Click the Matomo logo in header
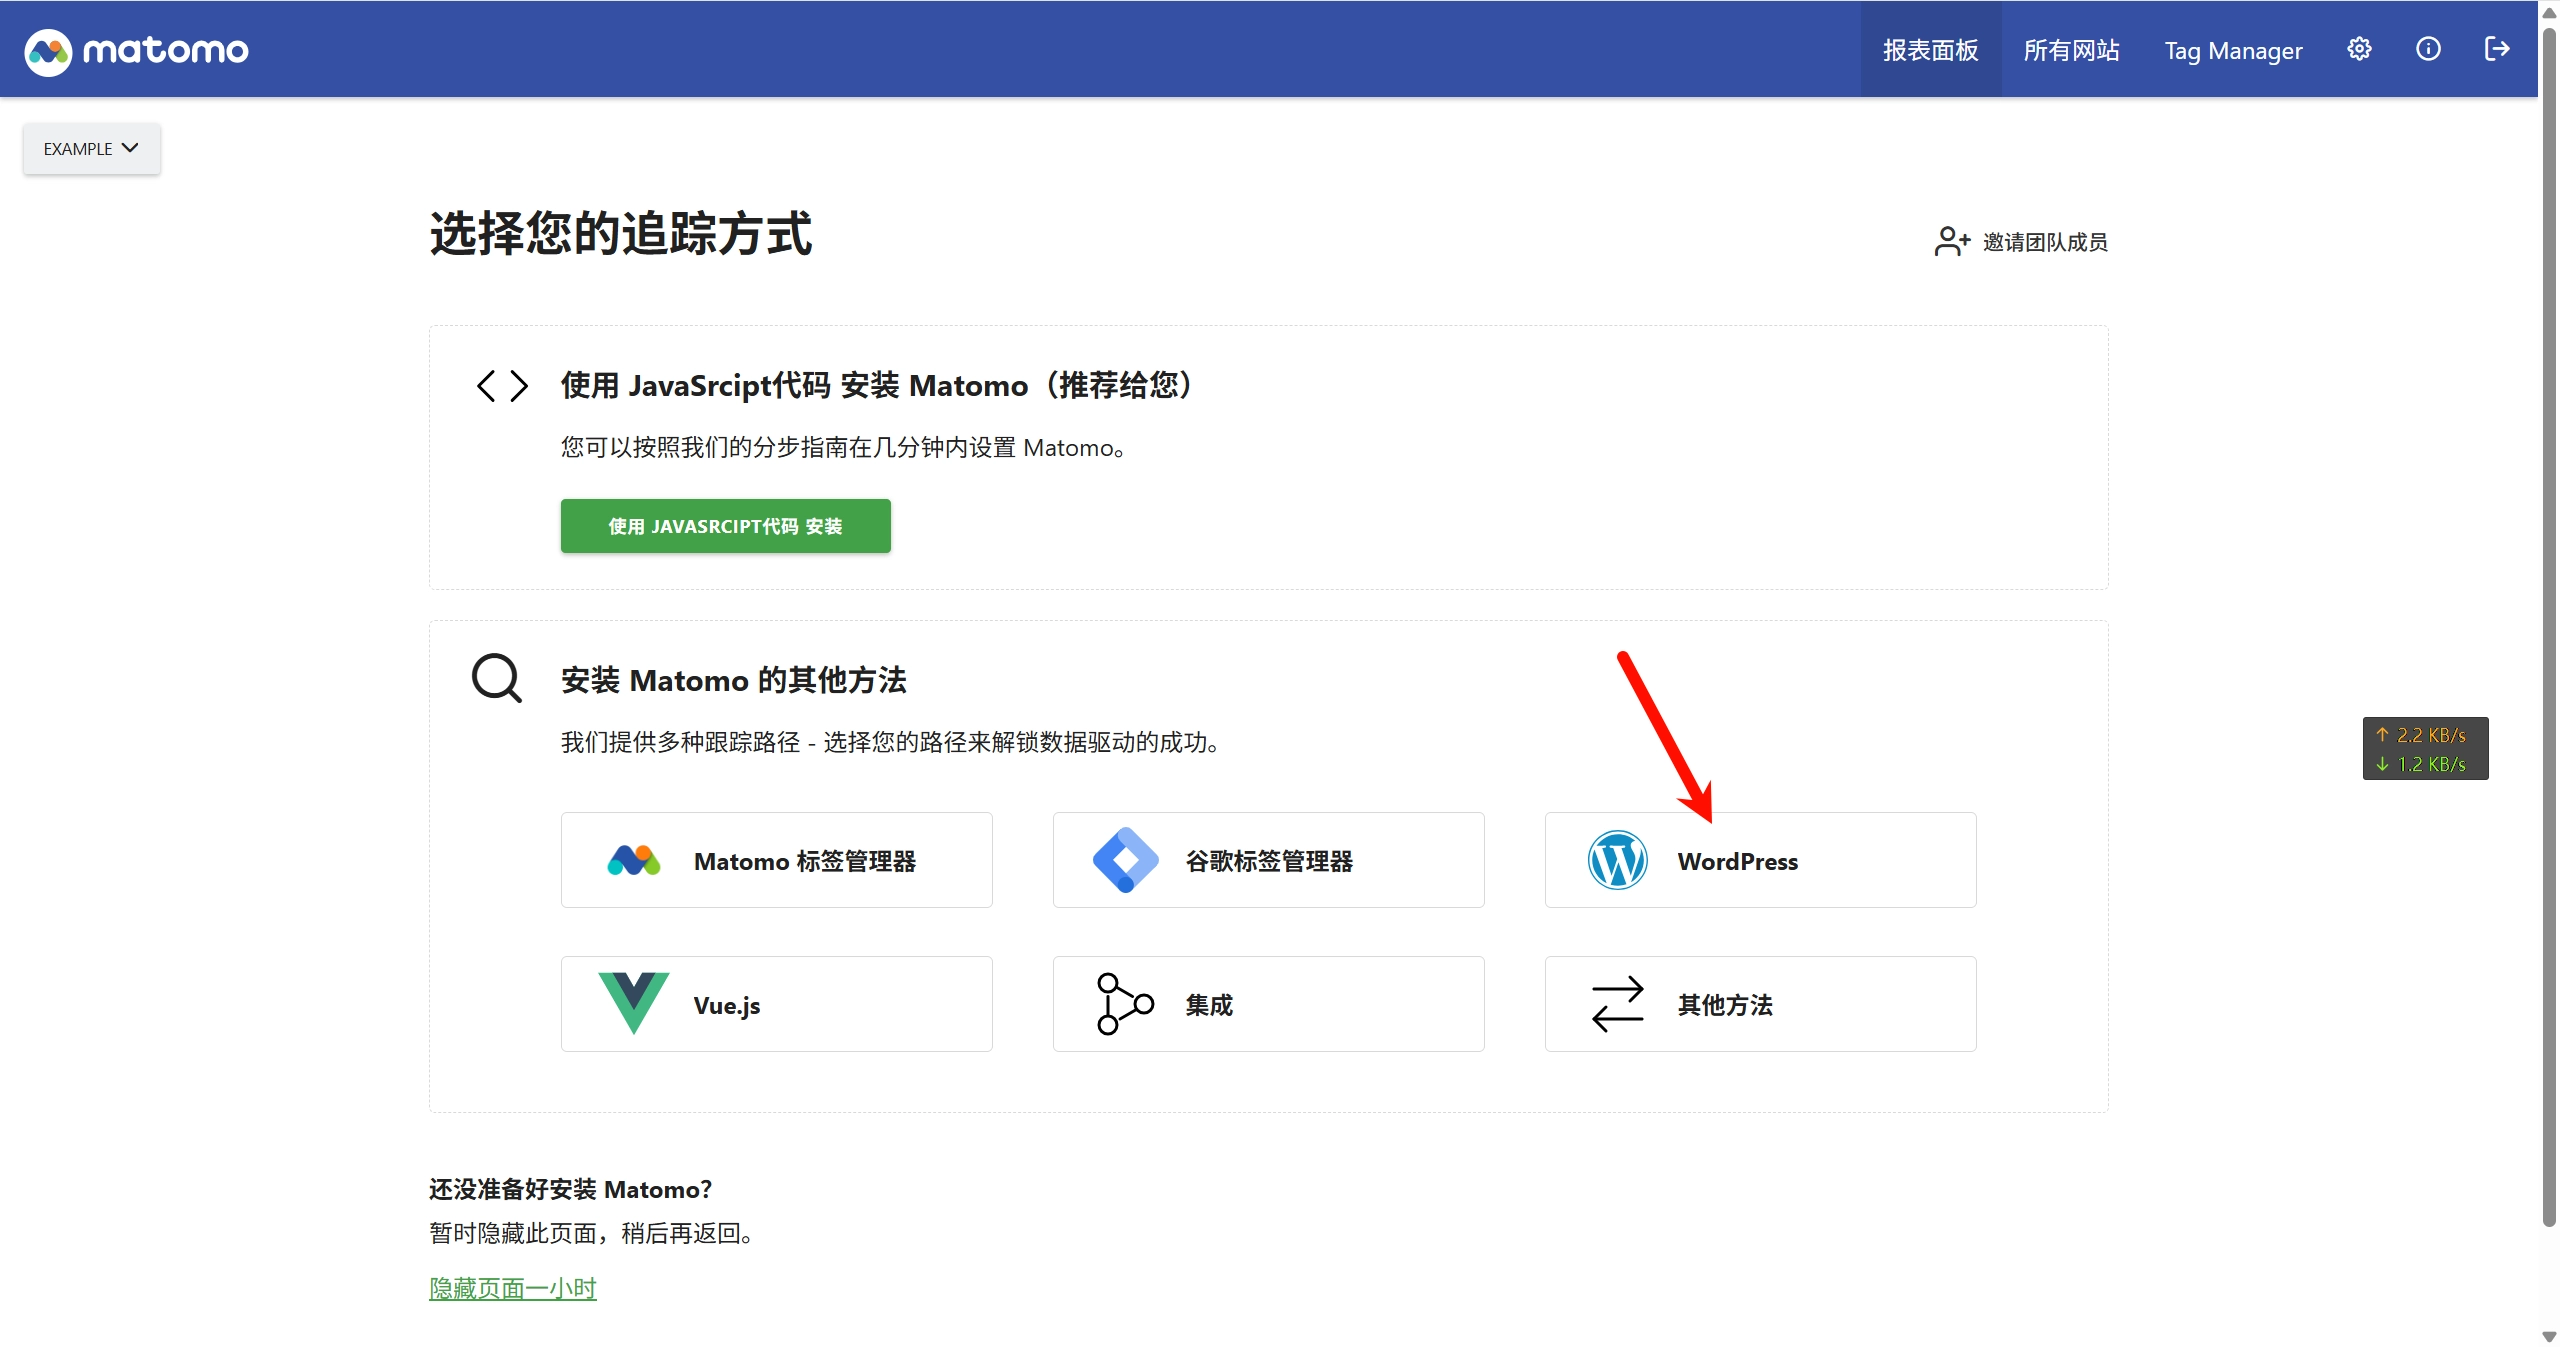The height and width of the screenshot is (1347, 2560). 137,50
